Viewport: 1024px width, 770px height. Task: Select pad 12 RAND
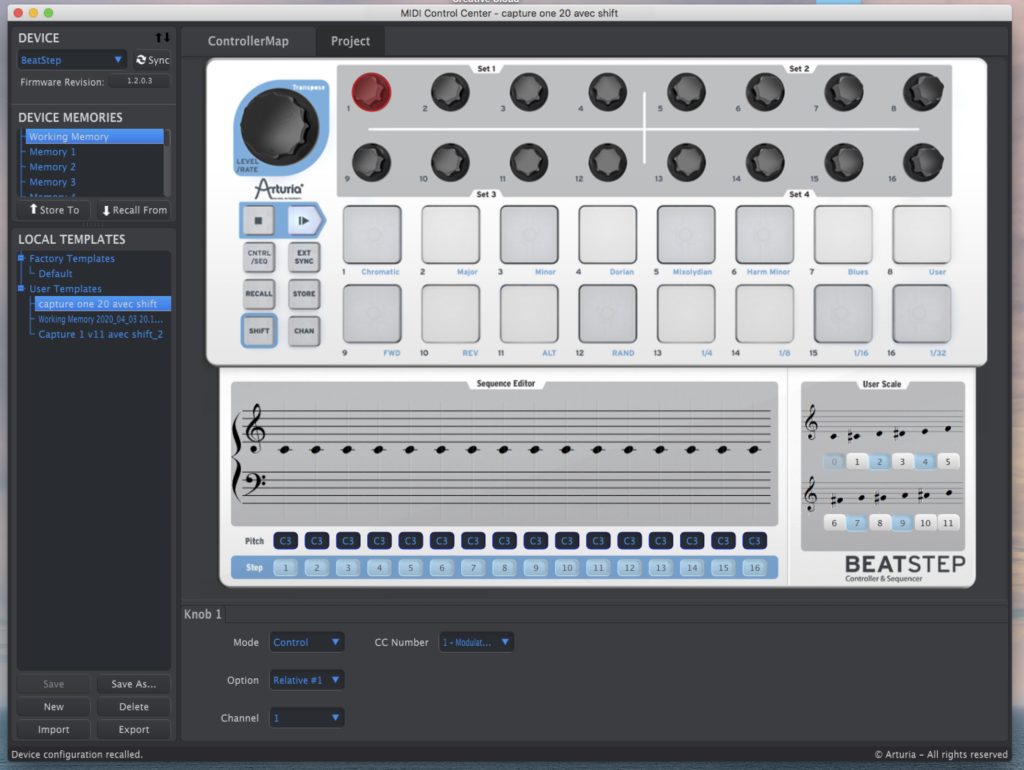(607, 314)
